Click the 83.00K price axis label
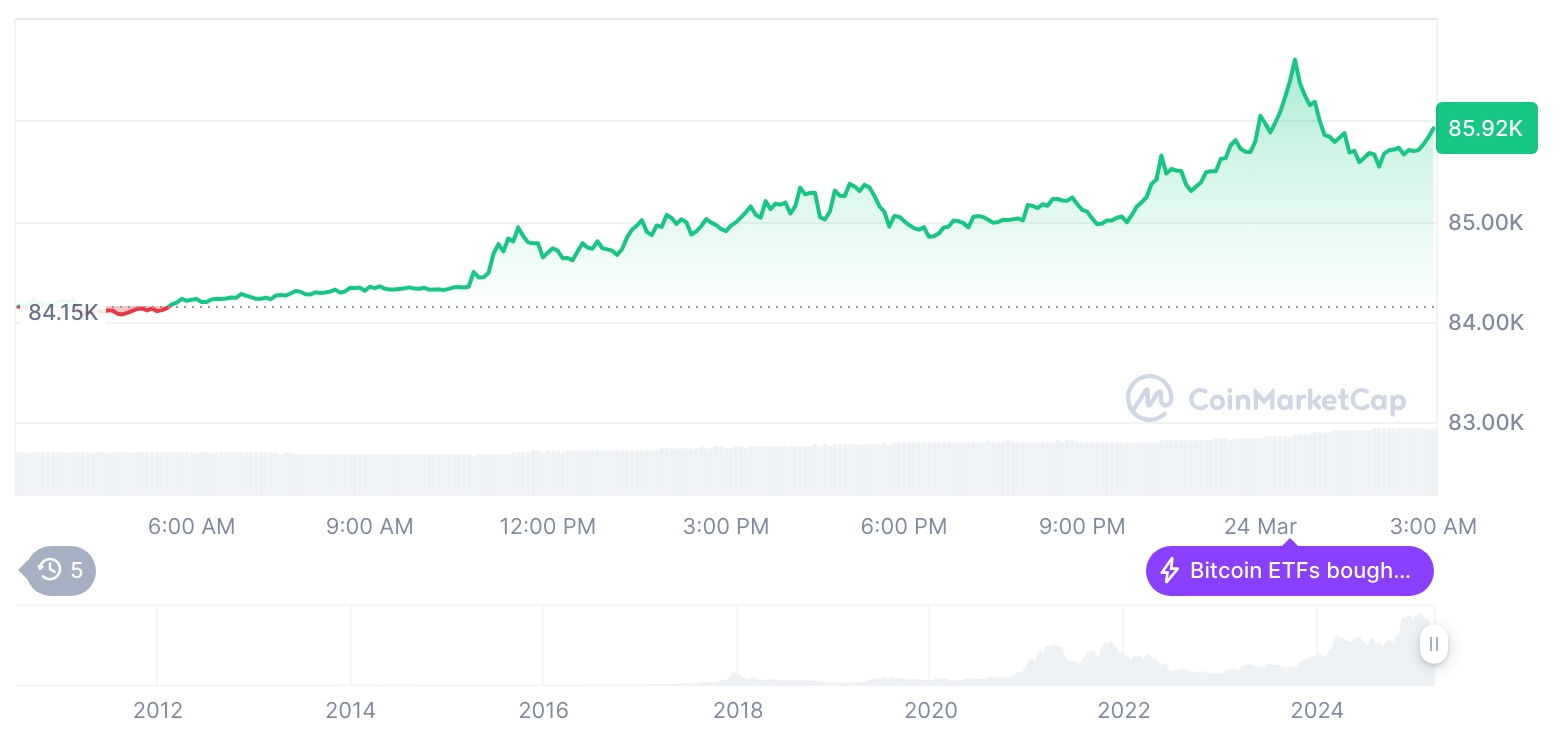This screenshot has height=732, width=1566. pyautogui.click(x=1485, y=422)
